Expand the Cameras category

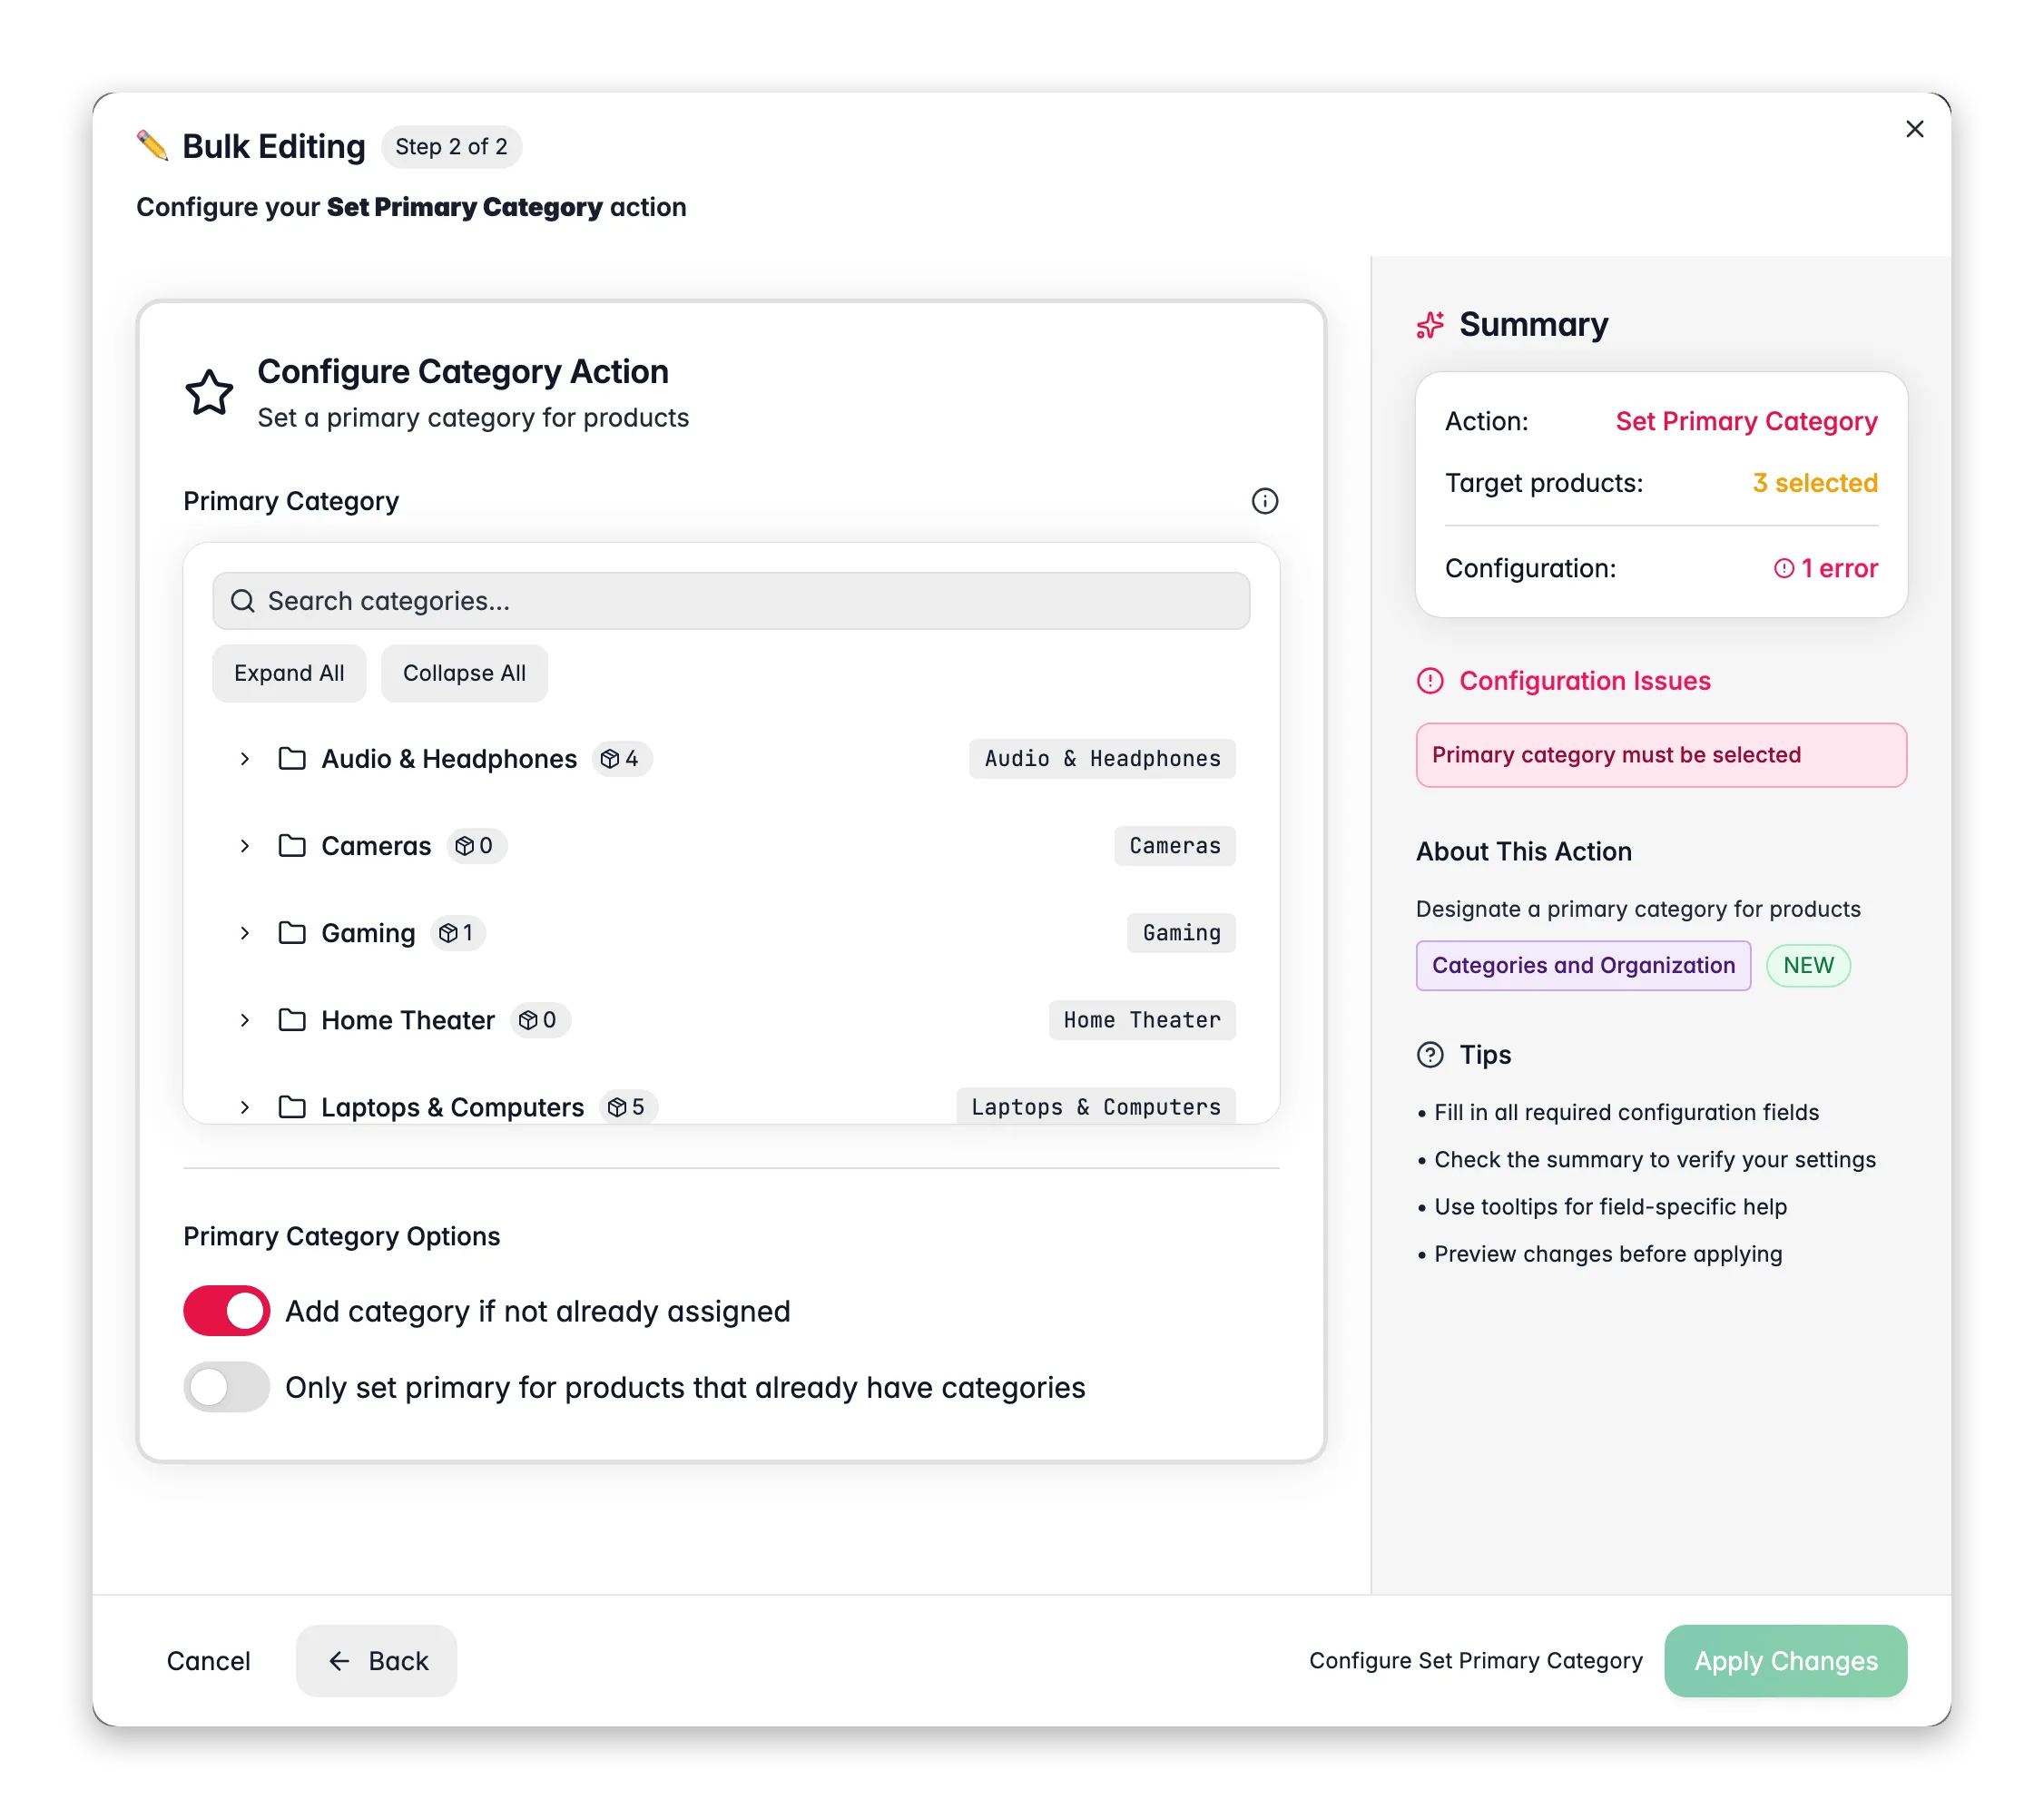pyautogui.click(x=244, y=846)
